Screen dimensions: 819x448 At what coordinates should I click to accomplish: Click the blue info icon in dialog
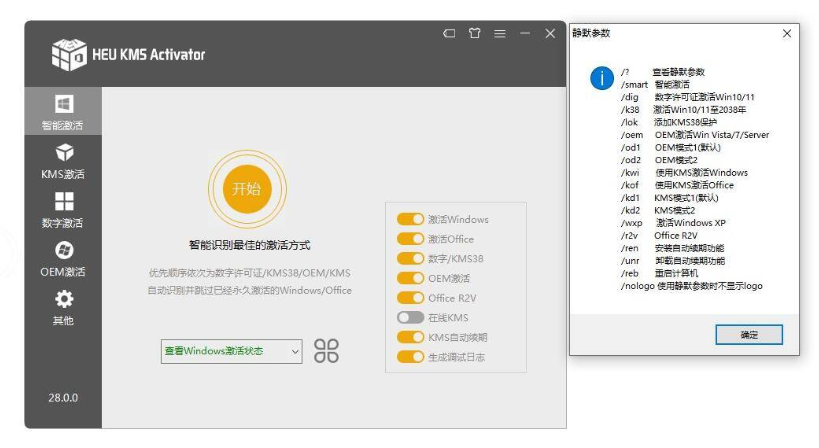click(602, 78)
